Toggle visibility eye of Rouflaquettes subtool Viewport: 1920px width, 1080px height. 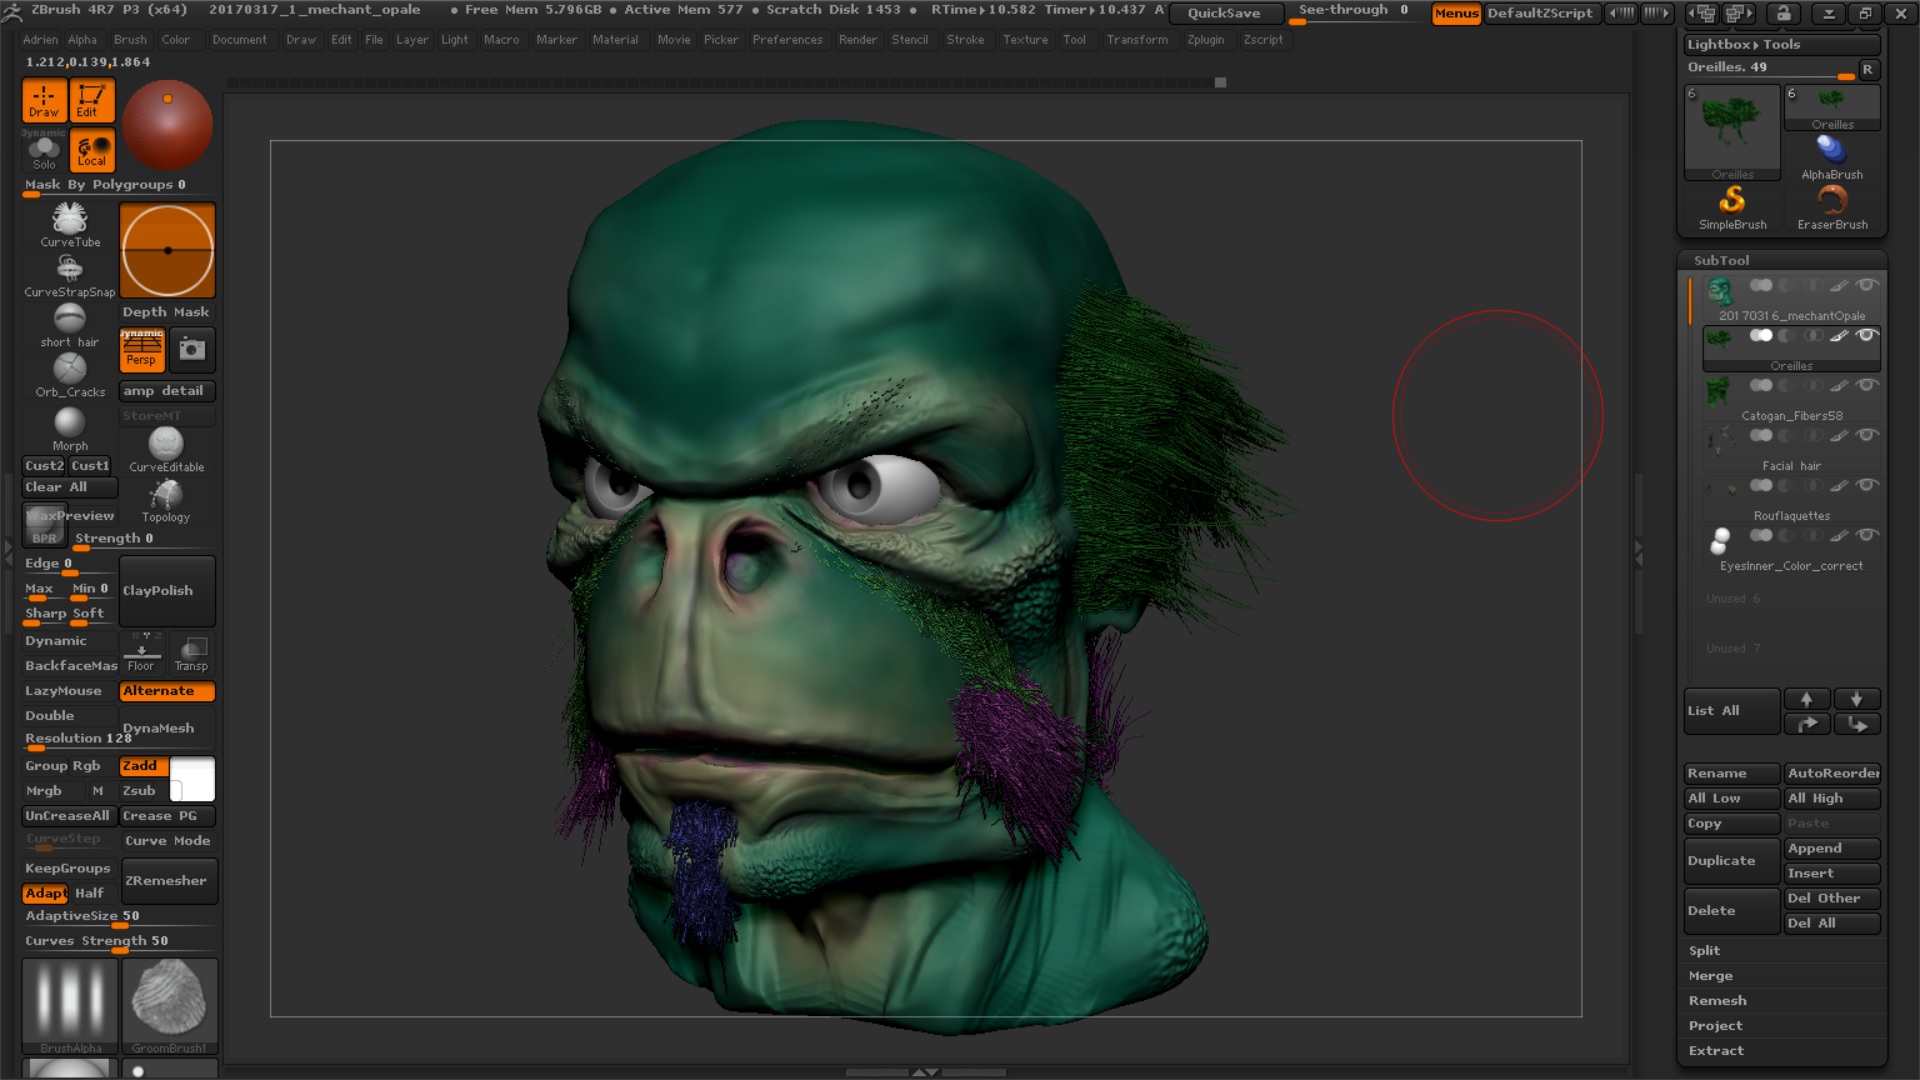(1866, 485)
